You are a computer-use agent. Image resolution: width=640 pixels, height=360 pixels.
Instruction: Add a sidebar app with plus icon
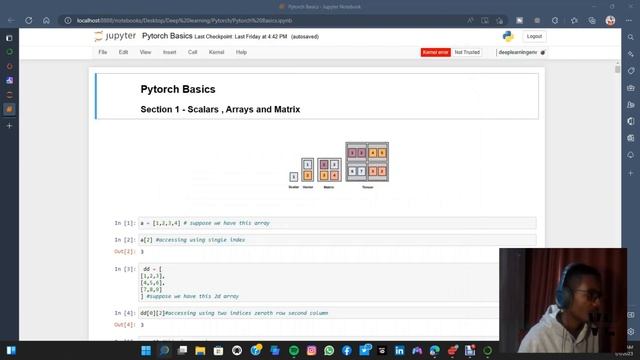pos(631,173)
